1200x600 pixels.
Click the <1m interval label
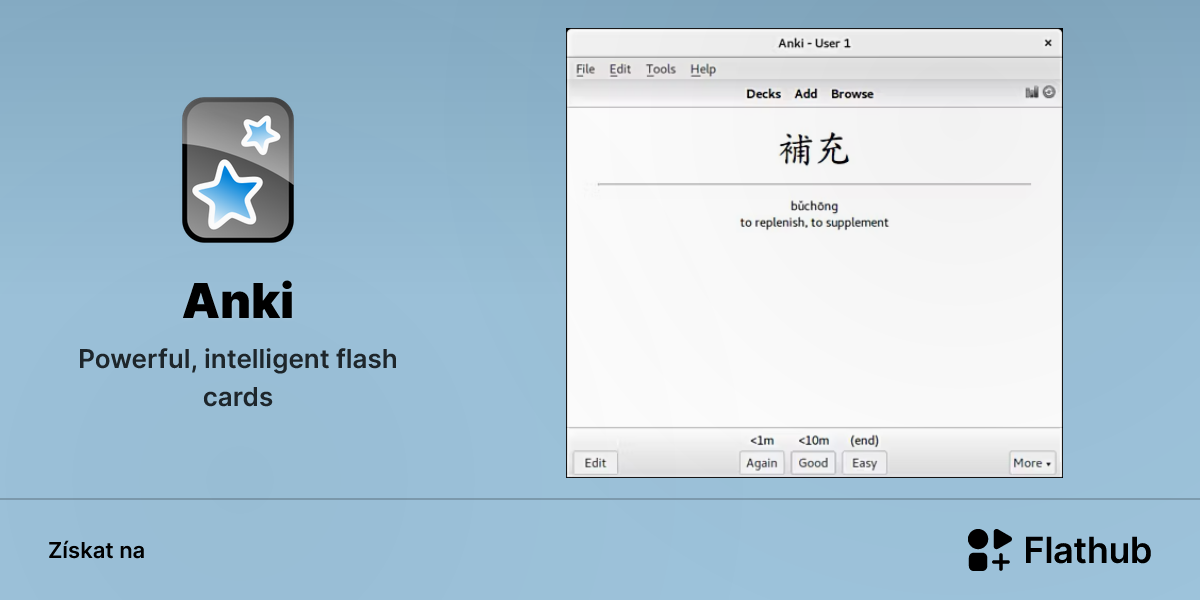[762, 441]
